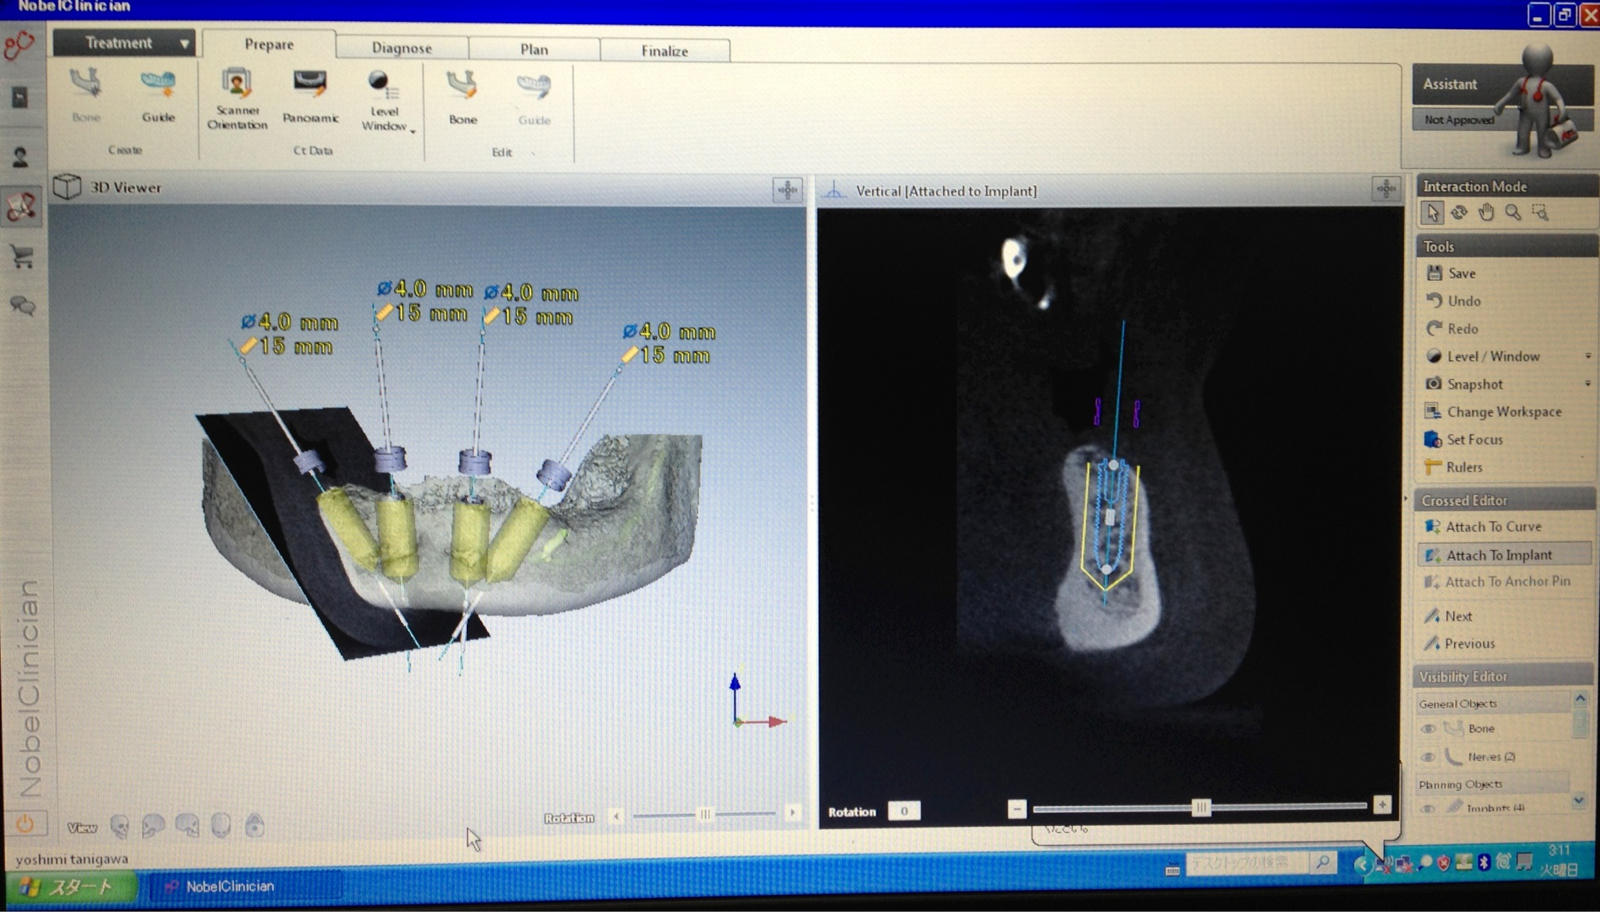This screenshot has width=1600, height=912.
Task: Click the Create Guide icon
Action: coord(158,94)
